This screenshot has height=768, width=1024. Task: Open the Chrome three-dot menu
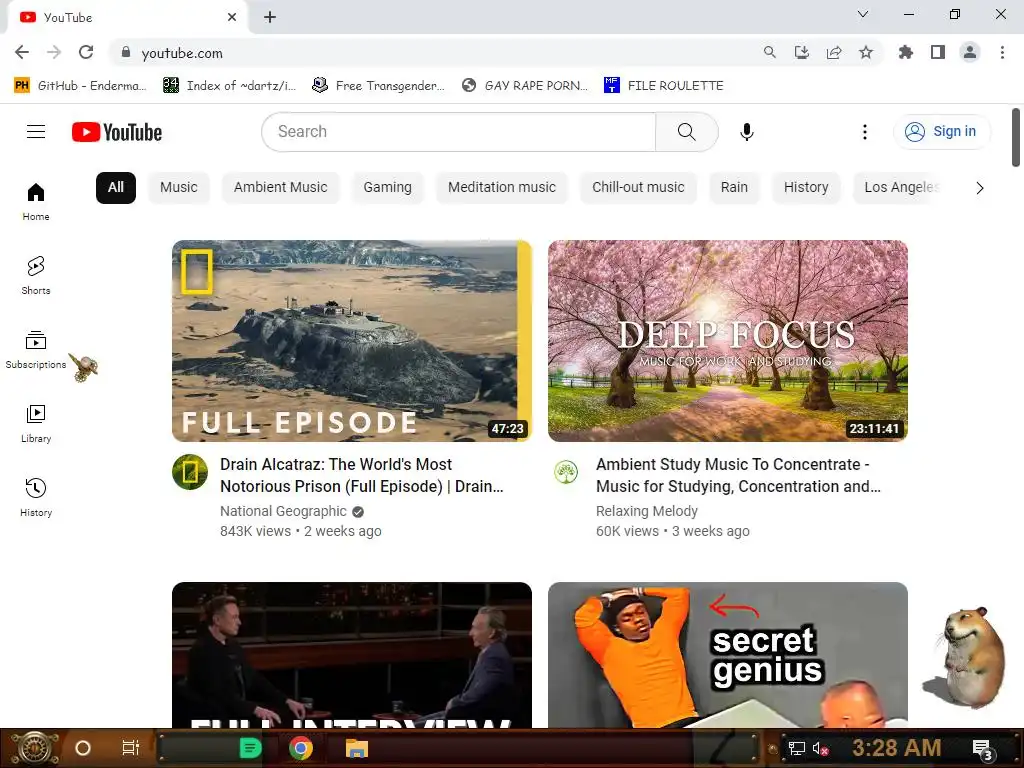pos(1002,52)
